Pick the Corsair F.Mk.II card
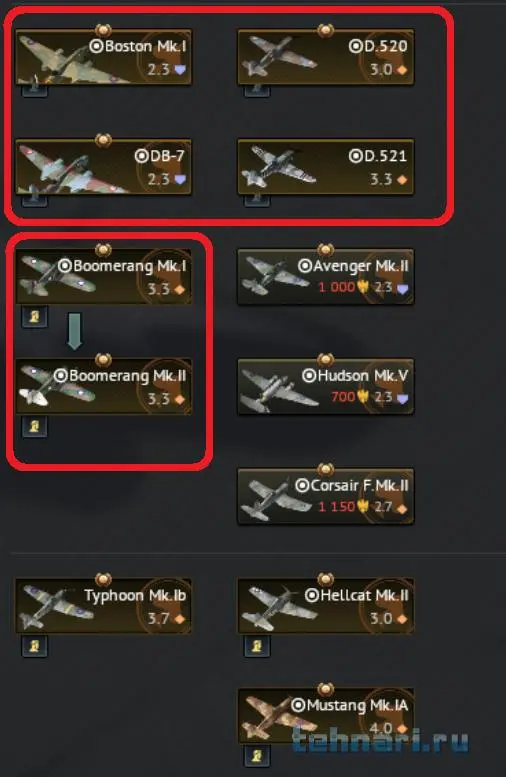506x777 pixels. click(x=326, y=496)
